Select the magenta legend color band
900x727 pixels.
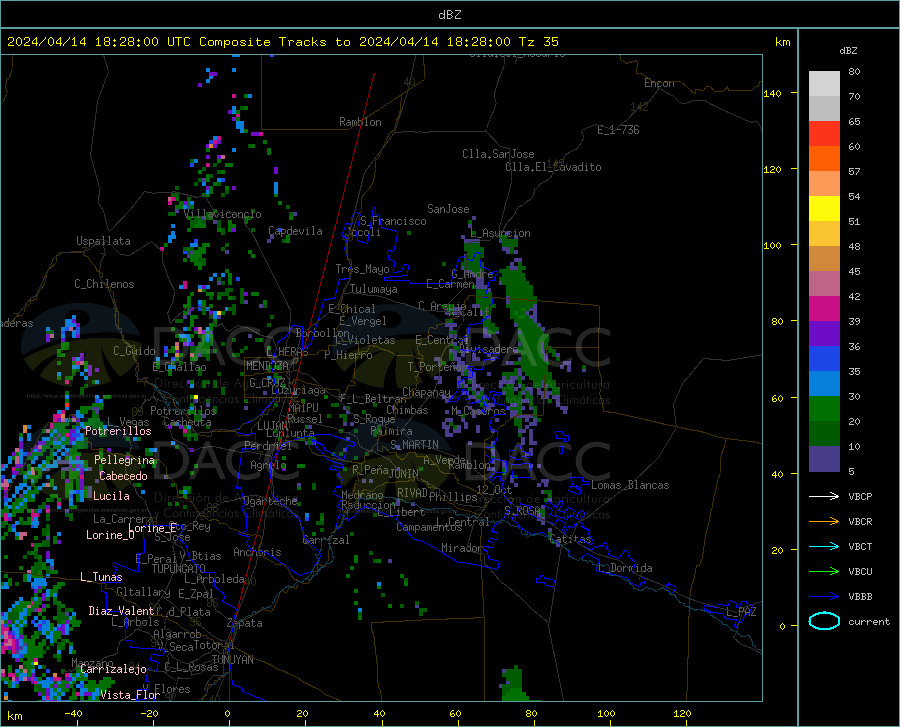[x=824, y=309]
